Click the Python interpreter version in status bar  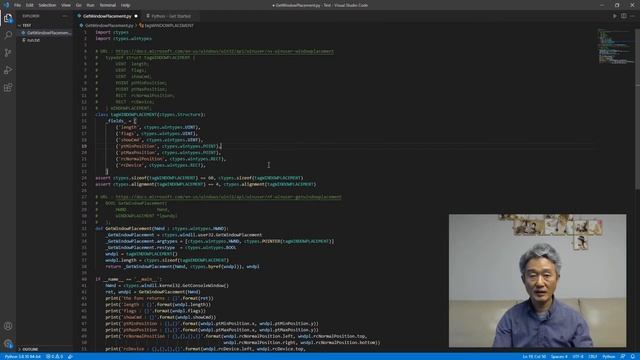[x=23, y=356]
